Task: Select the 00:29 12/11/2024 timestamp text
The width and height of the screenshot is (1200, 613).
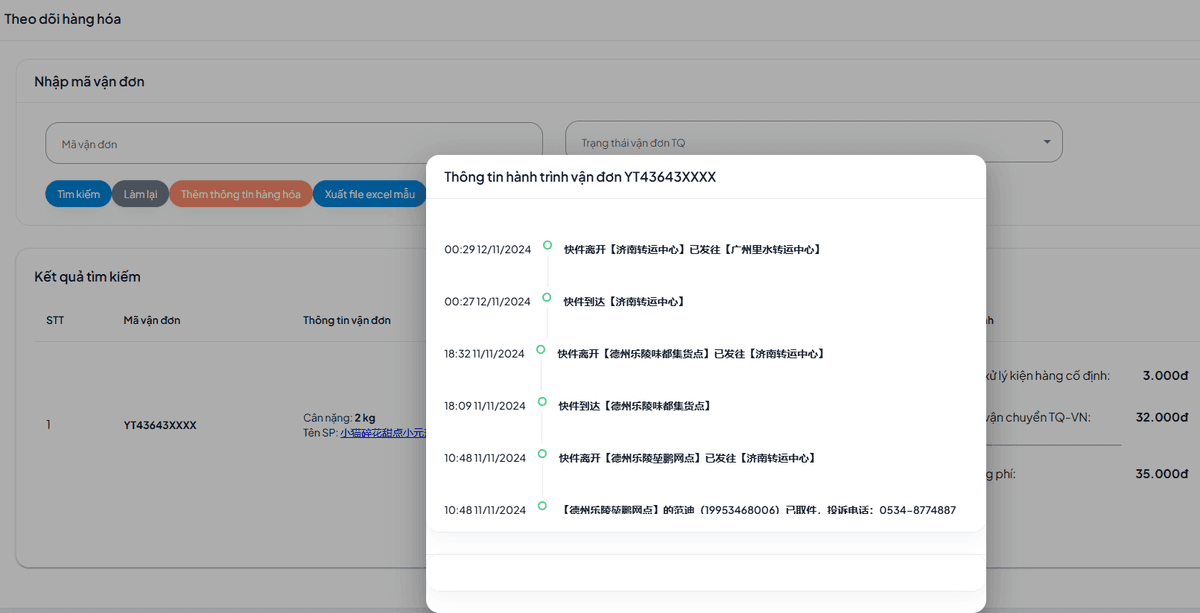Action: (488, 250)
